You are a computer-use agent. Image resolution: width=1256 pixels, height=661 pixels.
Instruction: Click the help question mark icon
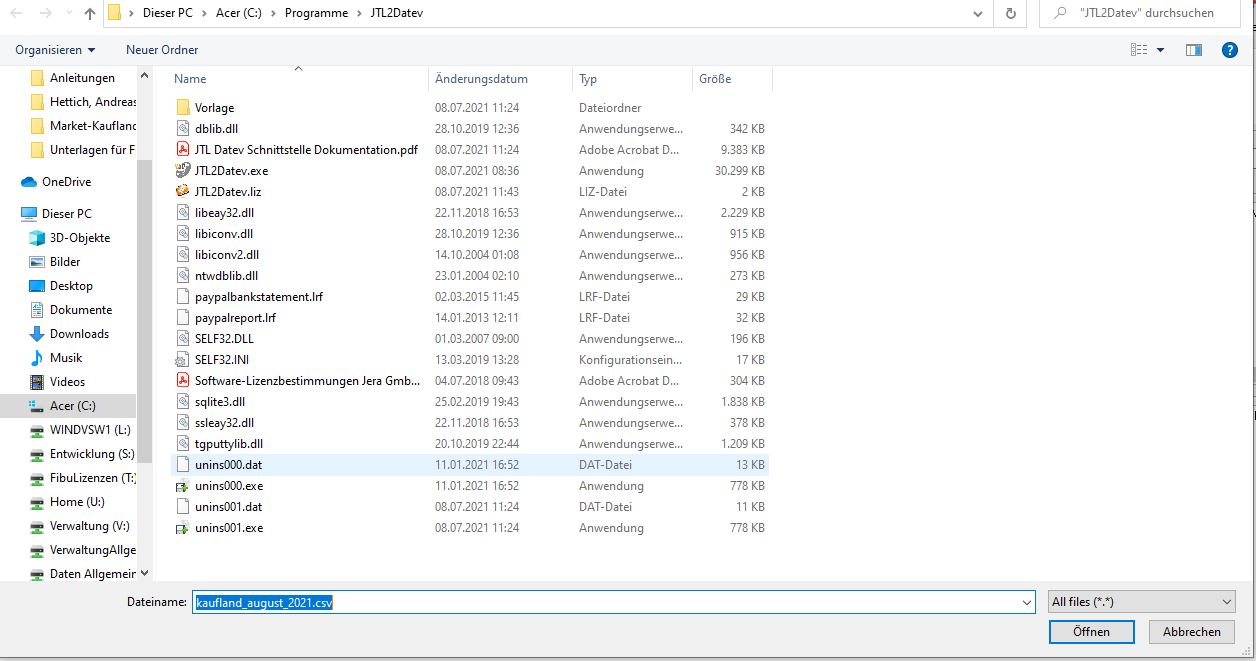(x=1230, y=49)
